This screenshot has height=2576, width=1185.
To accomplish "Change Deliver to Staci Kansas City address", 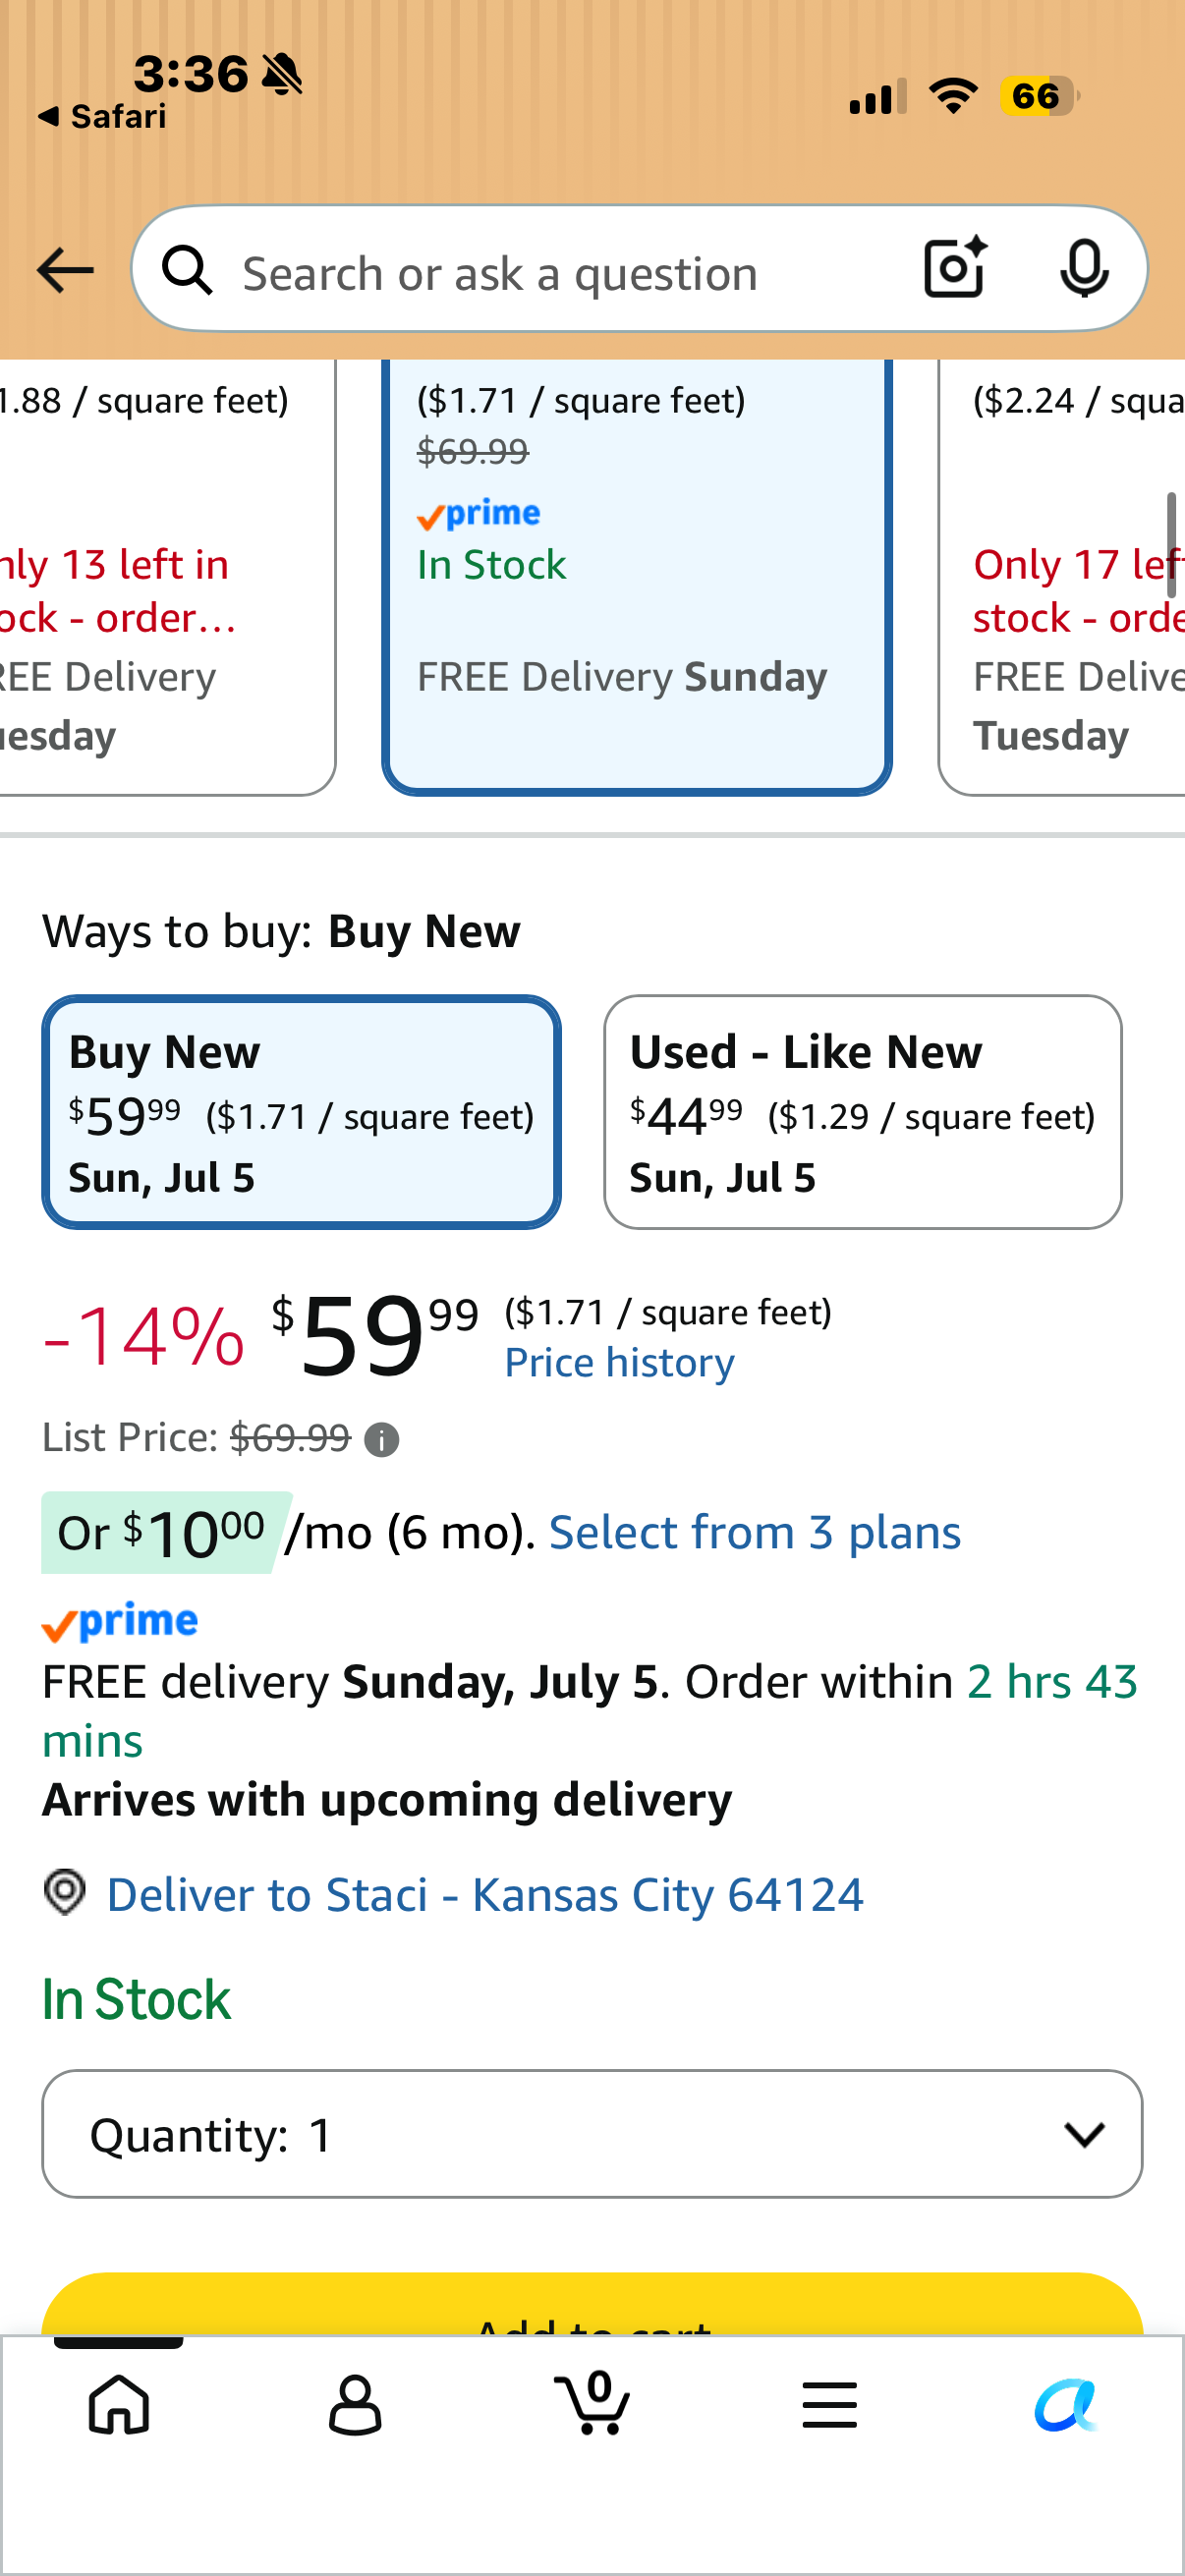I will pos(485,1894).
